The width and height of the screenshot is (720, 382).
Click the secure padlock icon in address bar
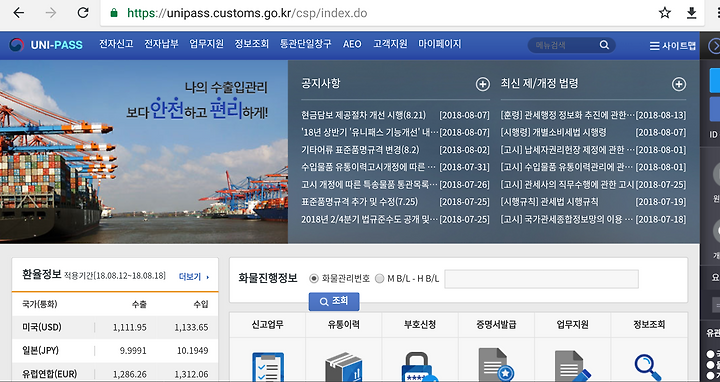point(114,13)
